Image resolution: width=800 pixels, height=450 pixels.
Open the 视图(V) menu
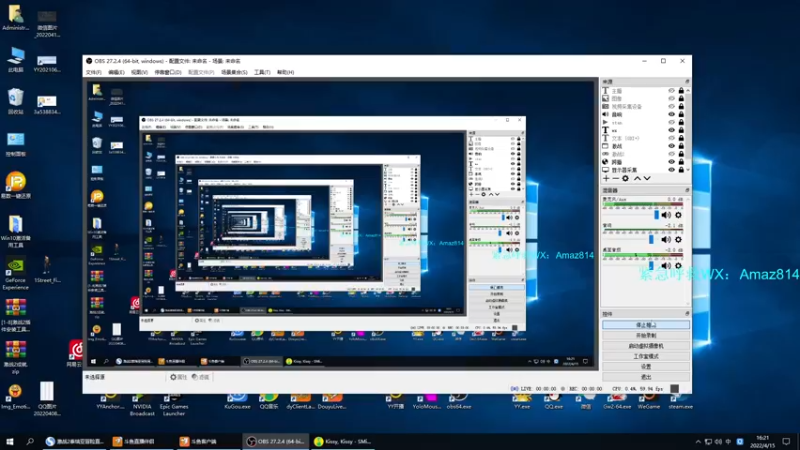coord(139,72)
